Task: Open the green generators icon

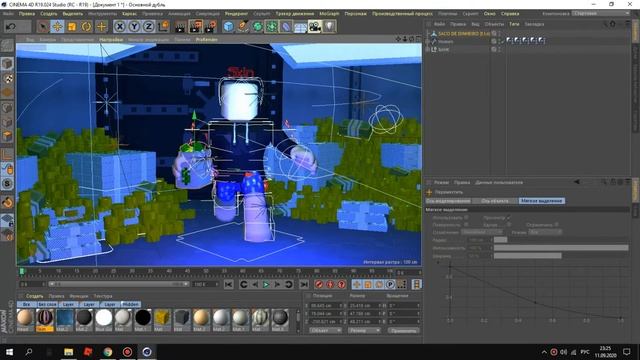Action: [x=257, y=27]
